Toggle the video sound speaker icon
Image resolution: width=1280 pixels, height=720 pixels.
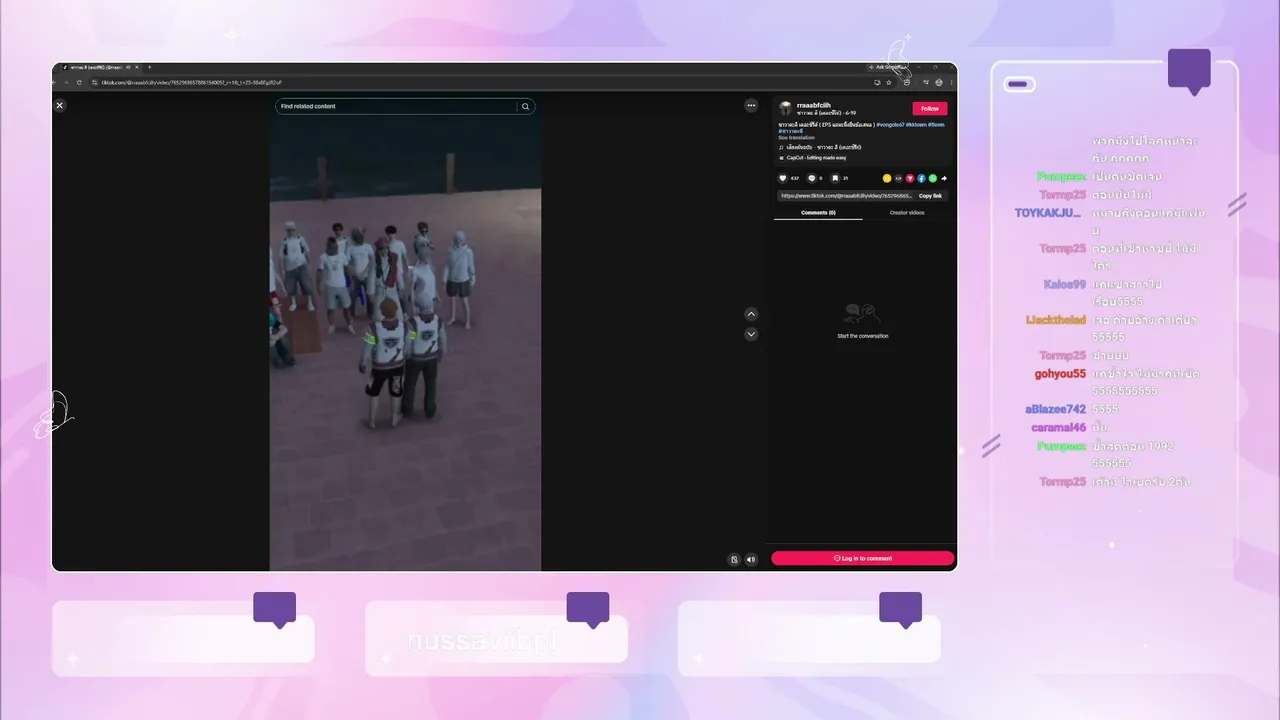[x=751, y=560]
